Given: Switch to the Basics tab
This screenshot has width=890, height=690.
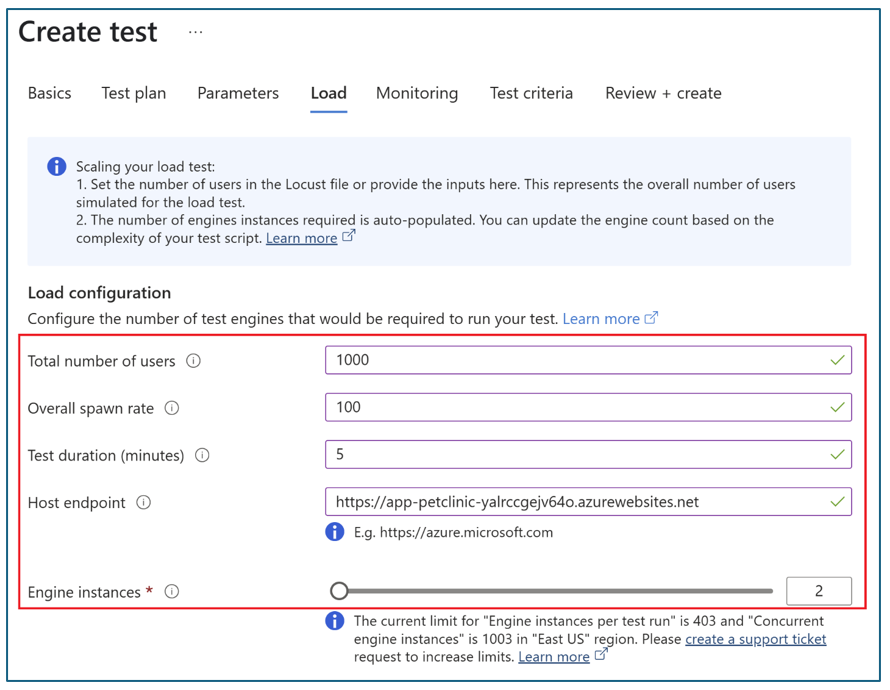Looking at the screenshot, I should point(49,93).
